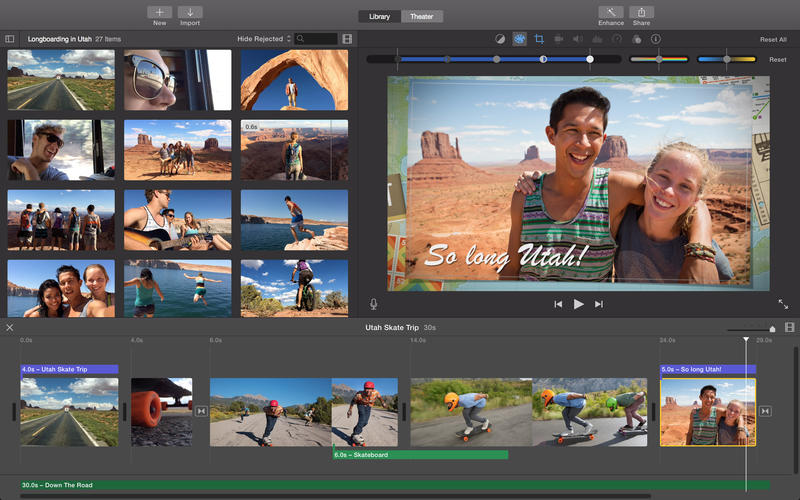
Task: Toggle the library sidebar visibility
Action: click(x=10, y=39)
